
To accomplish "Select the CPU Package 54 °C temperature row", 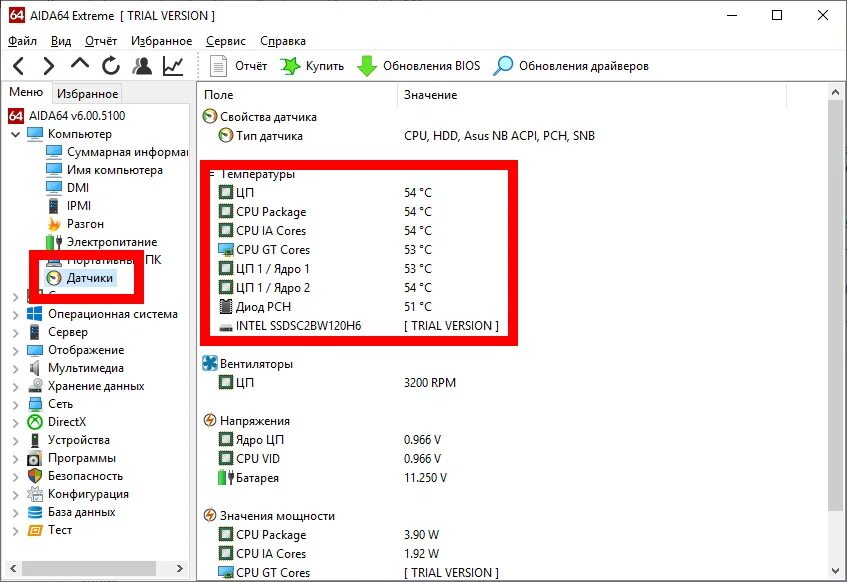I will 325,212.
